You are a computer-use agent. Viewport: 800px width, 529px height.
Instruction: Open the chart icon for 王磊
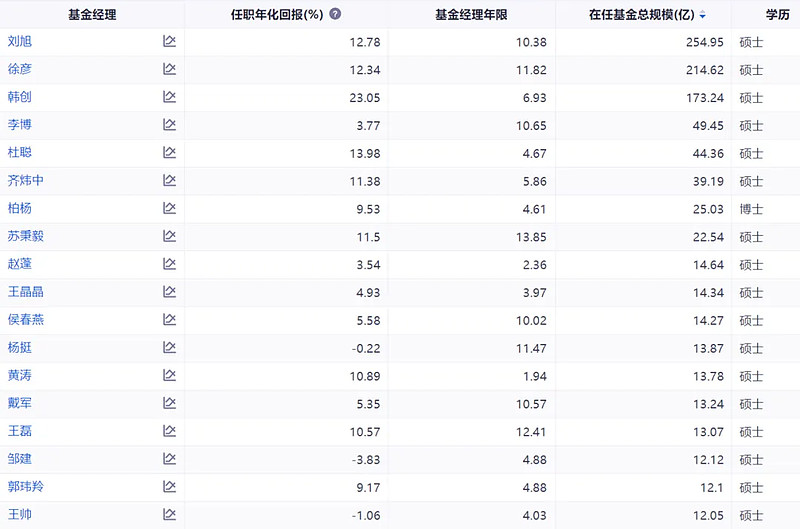[x=169, y=431]
